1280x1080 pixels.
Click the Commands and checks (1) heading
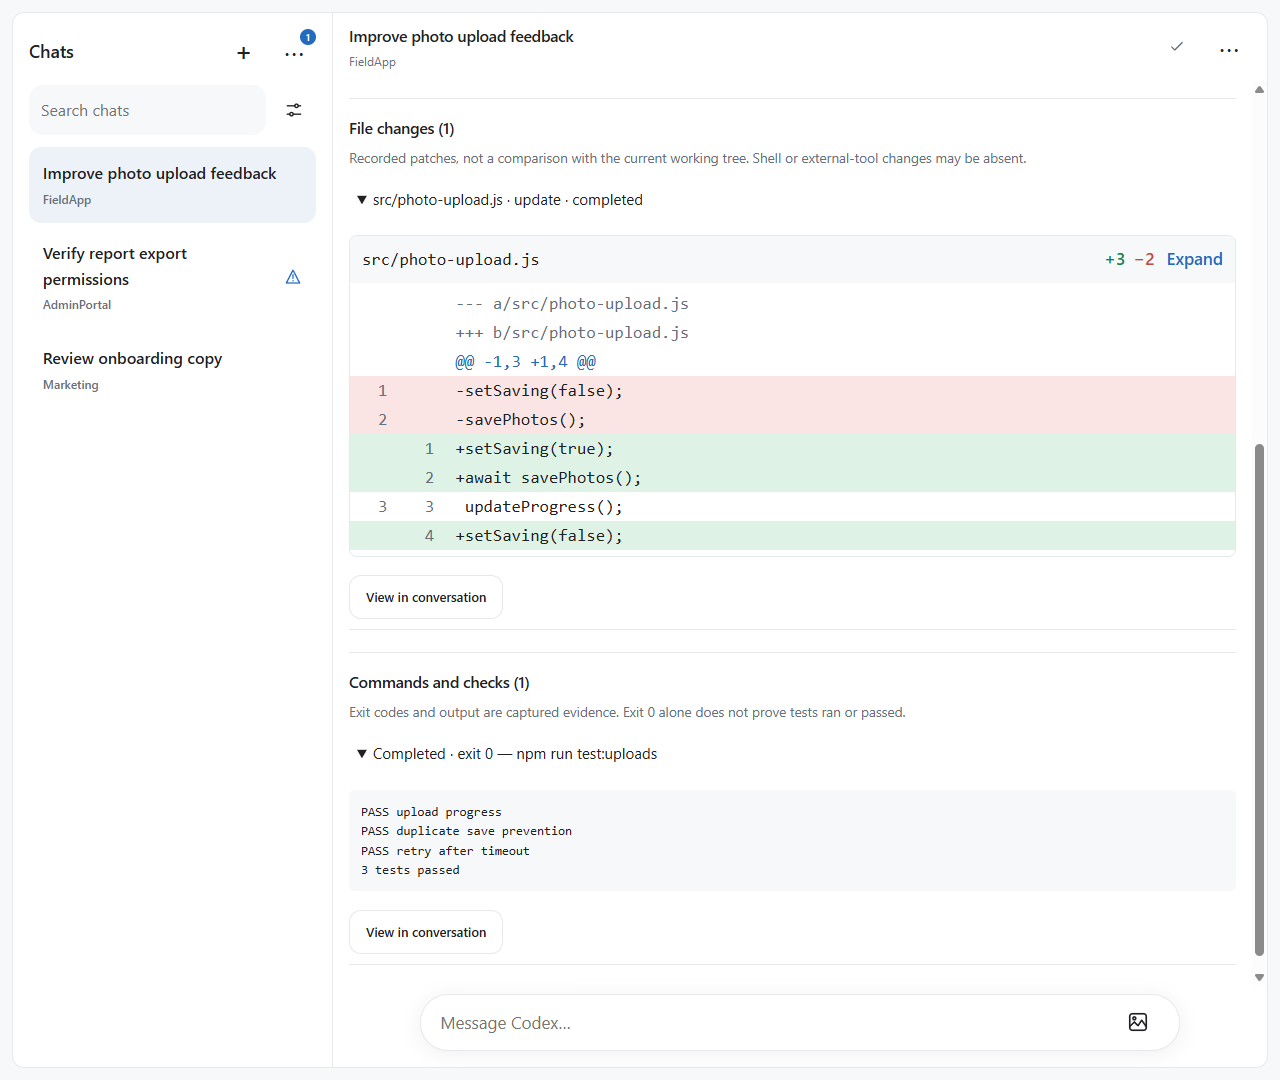pyautogui.click(x=439, y=683)
